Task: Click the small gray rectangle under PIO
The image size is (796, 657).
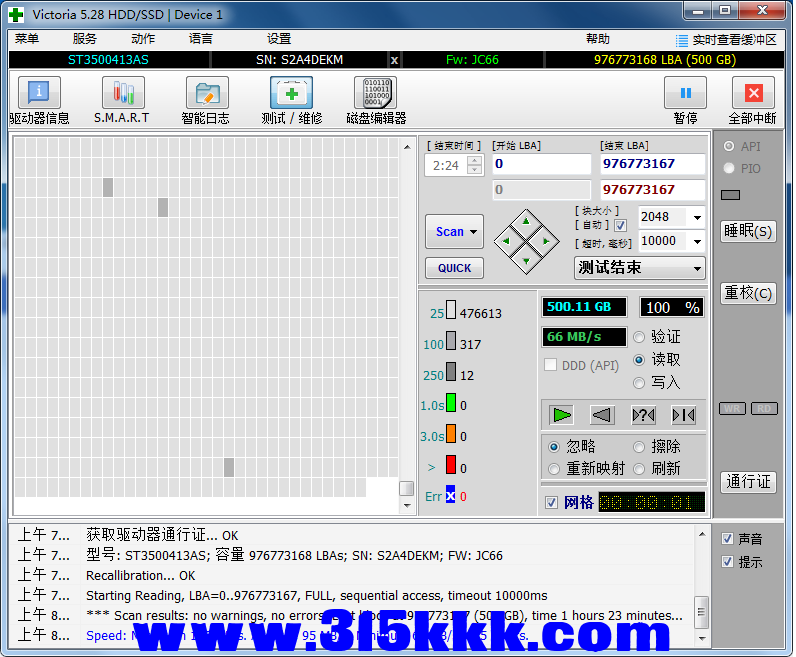Action: pos(731,195)
